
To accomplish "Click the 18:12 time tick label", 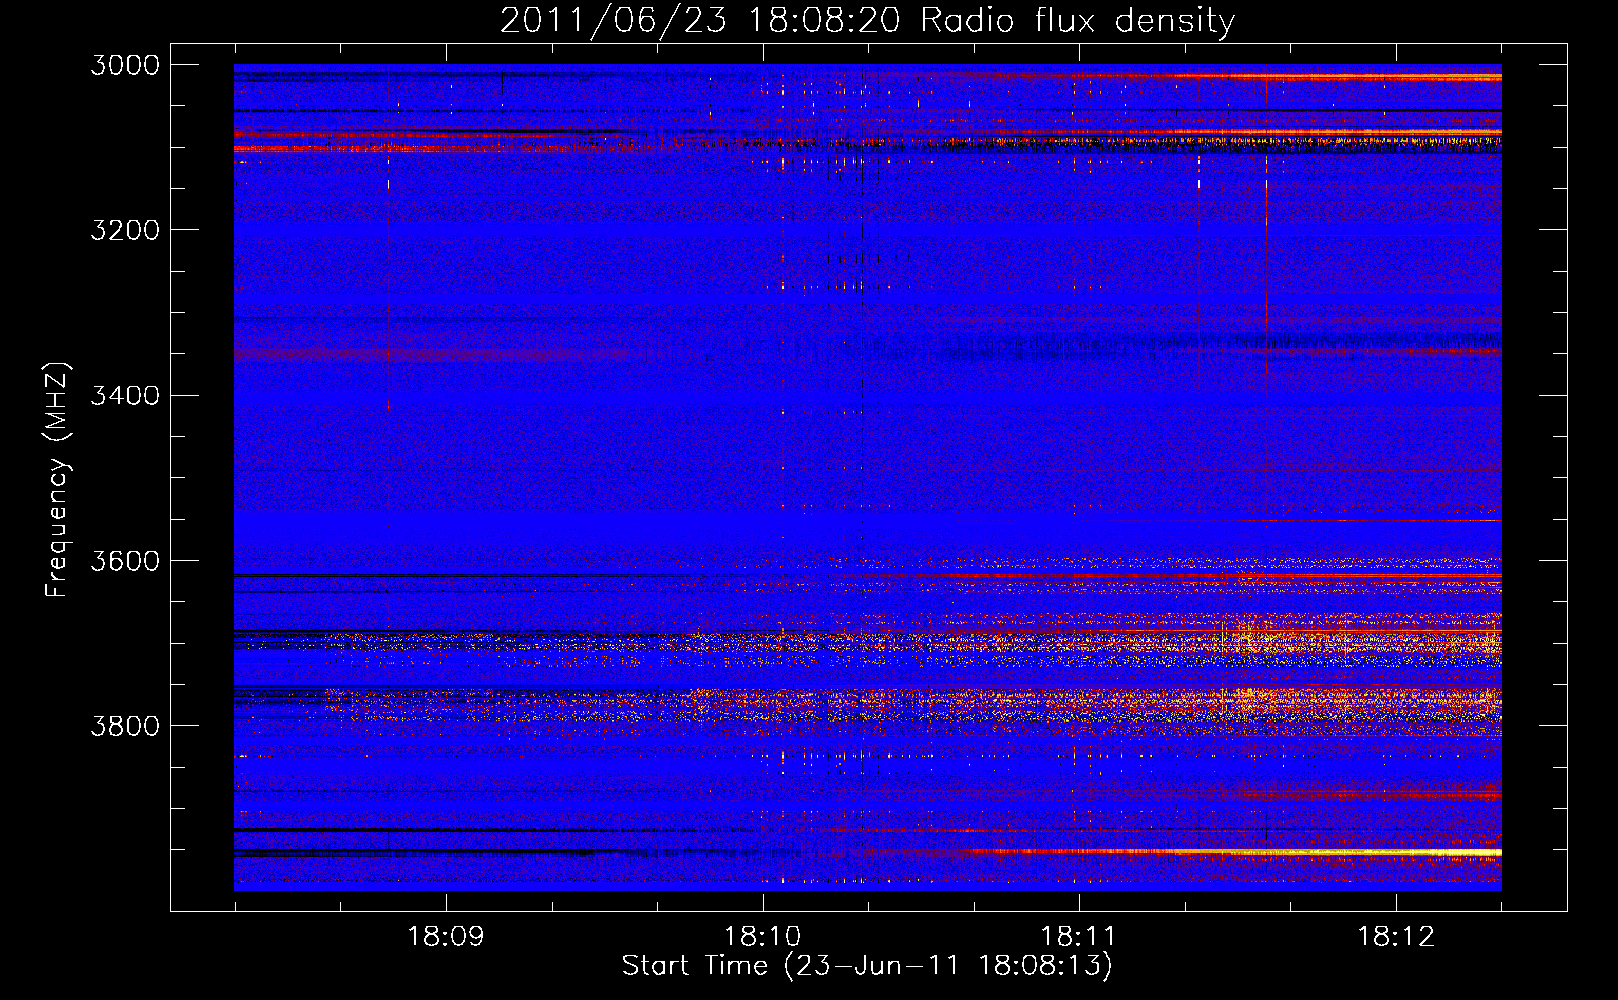I will [1396, 937].
